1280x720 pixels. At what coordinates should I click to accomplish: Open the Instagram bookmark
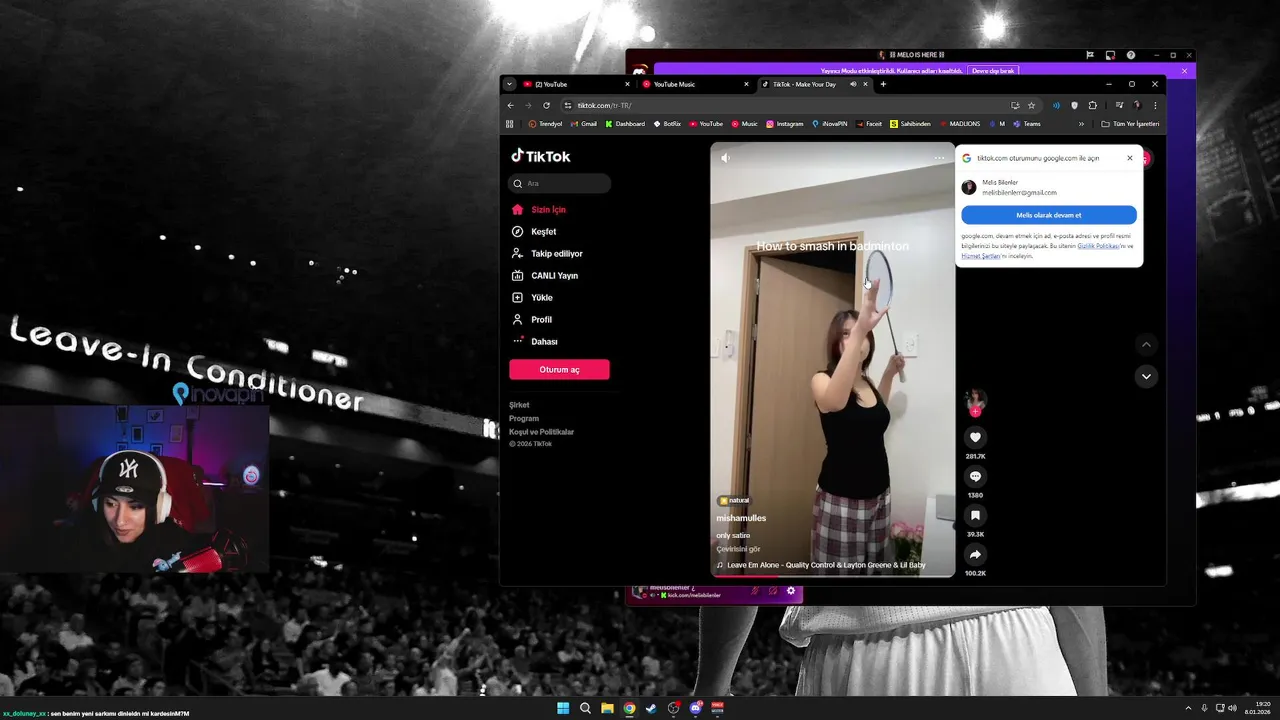785,124
